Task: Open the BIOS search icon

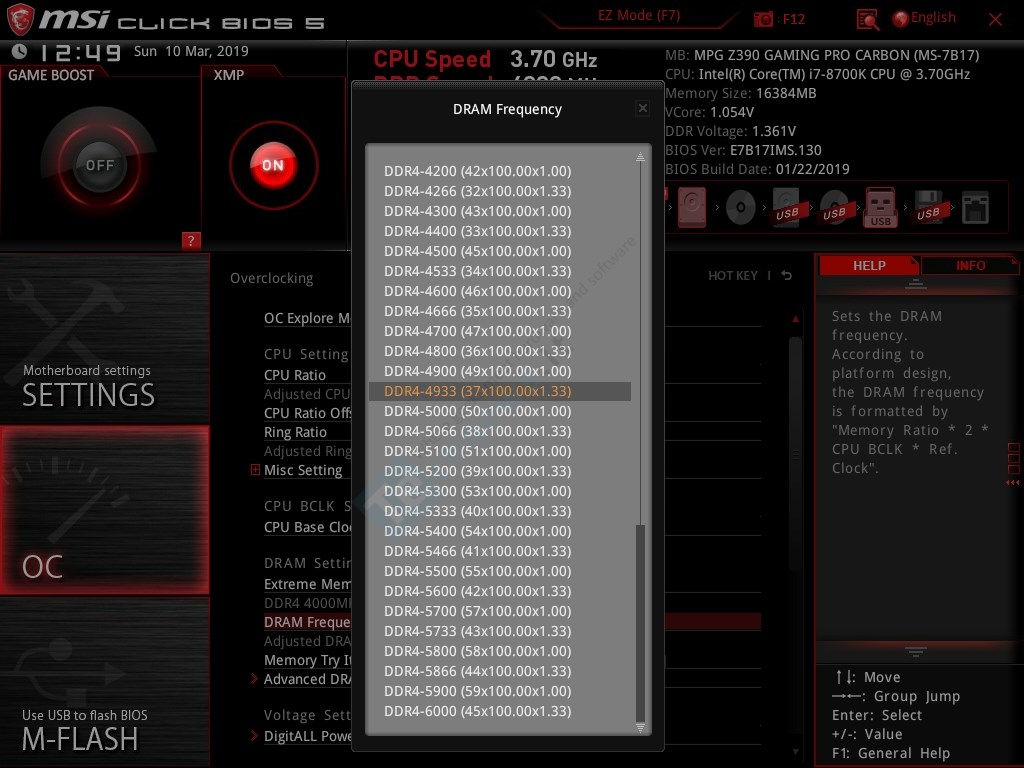Action: (867, 19)
